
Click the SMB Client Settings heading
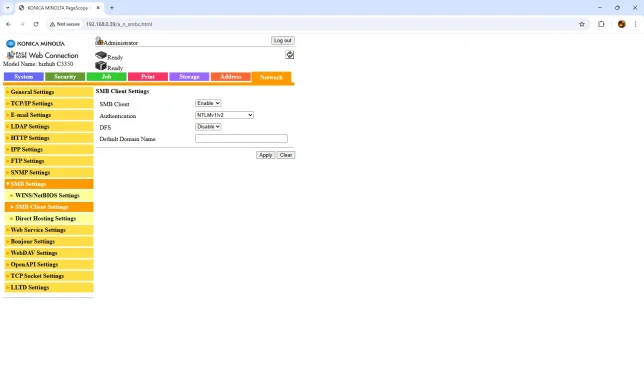click(x=122, y=91)
